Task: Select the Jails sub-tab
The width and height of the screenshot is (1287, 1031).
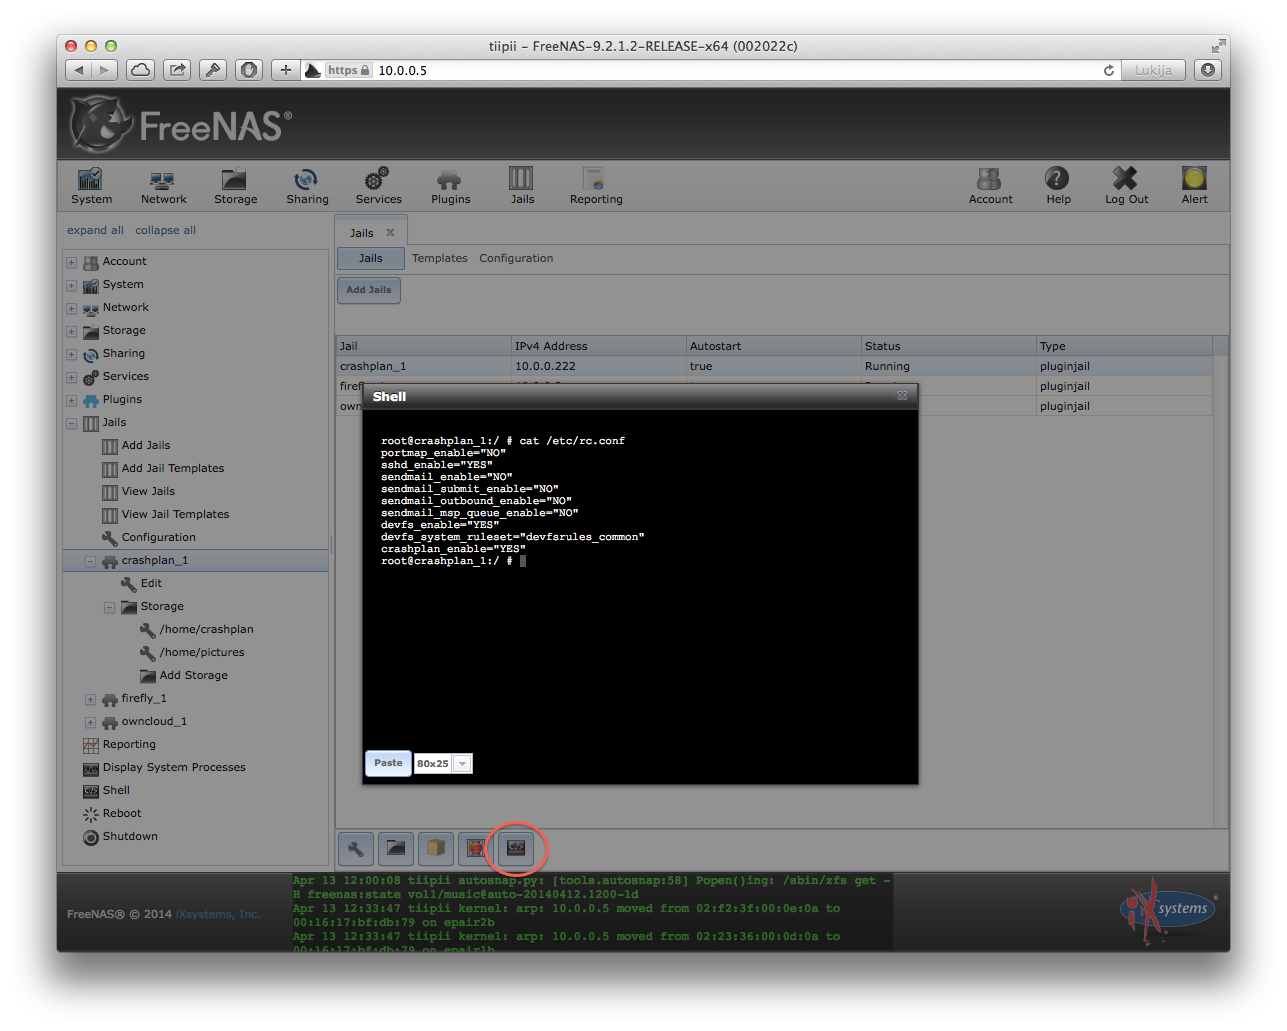Action: [x=371, y=258]
